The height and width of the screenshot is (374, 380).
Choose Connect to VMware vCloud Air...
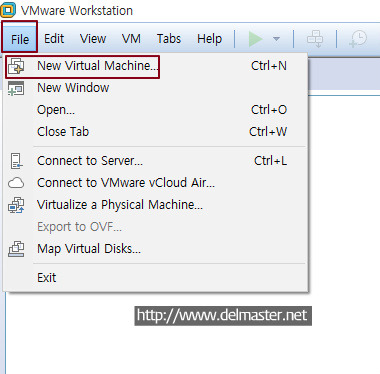[x=155, y=183]
